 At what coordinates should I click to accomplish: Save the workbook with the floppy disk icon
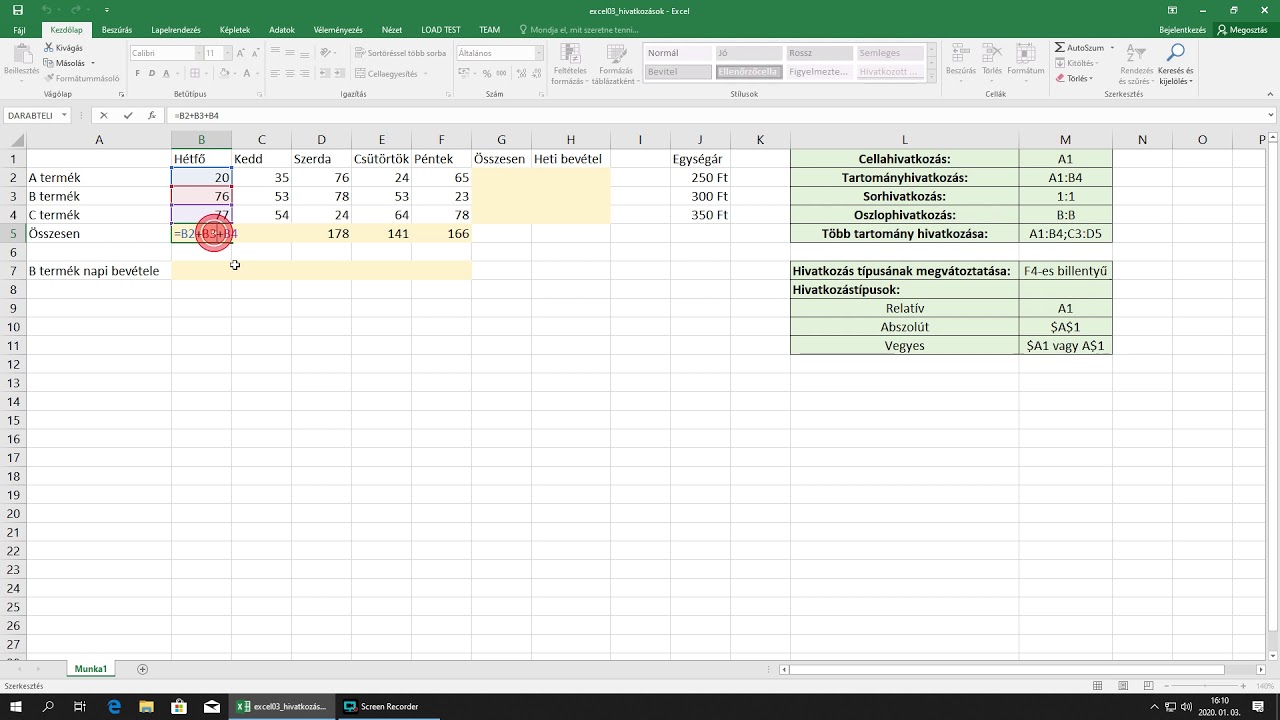pos(17,10)
